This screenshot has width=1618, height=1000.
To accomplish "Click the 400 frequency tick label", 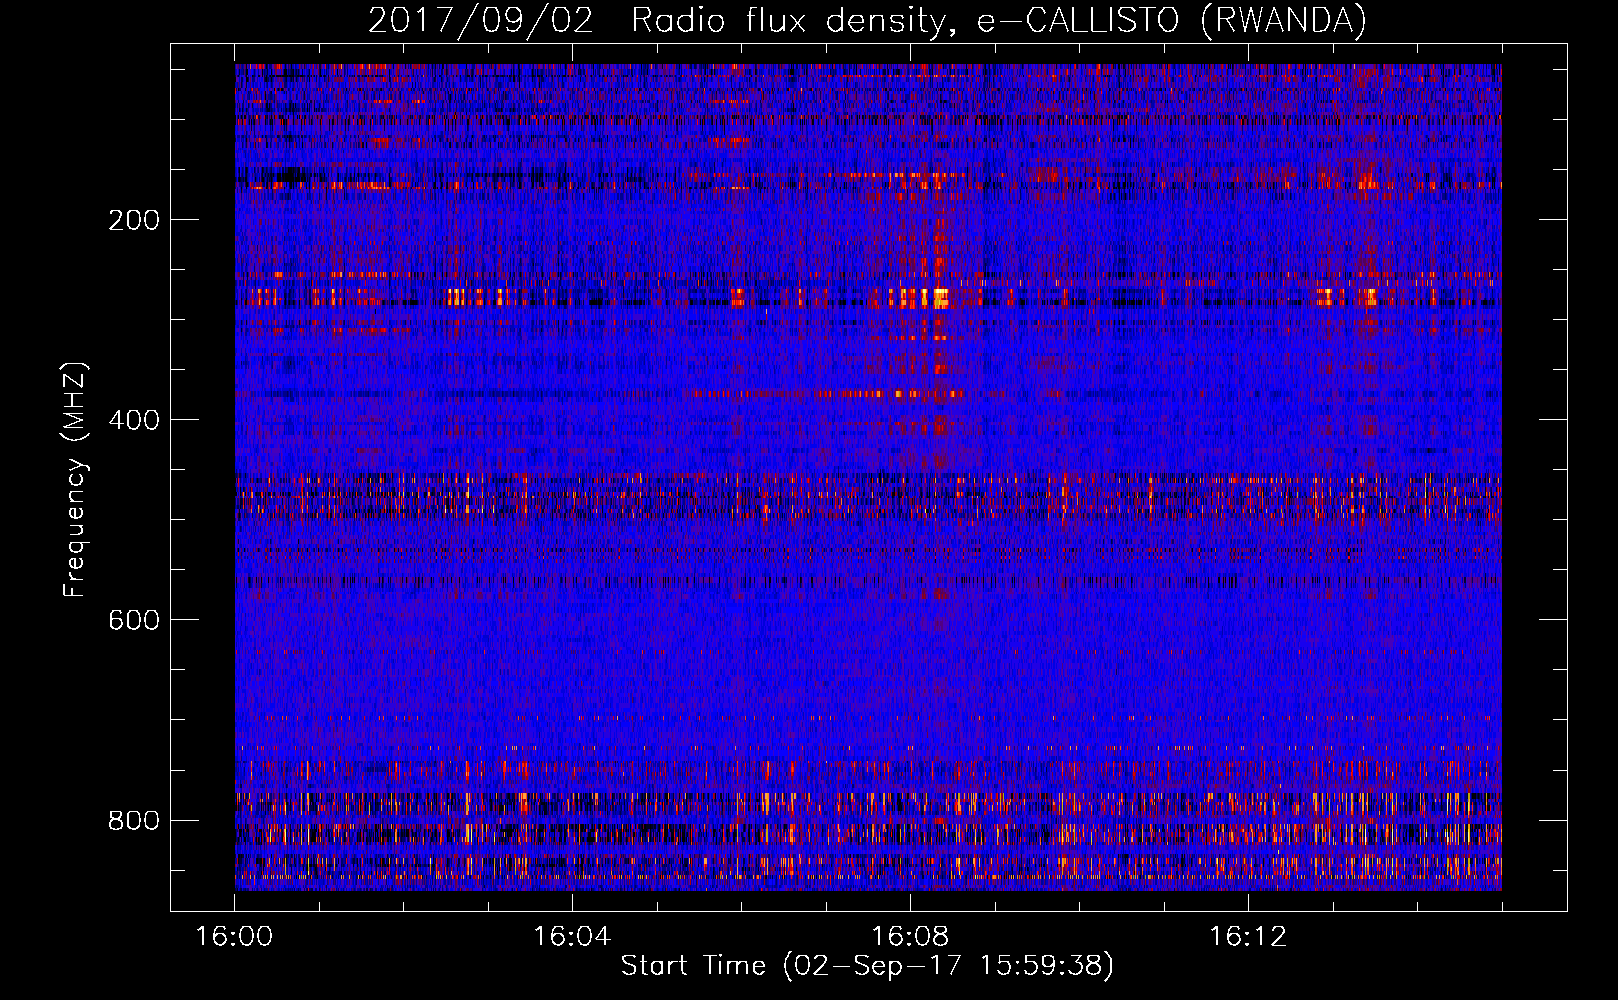I will pyautogui.click(x=134, y=420).
